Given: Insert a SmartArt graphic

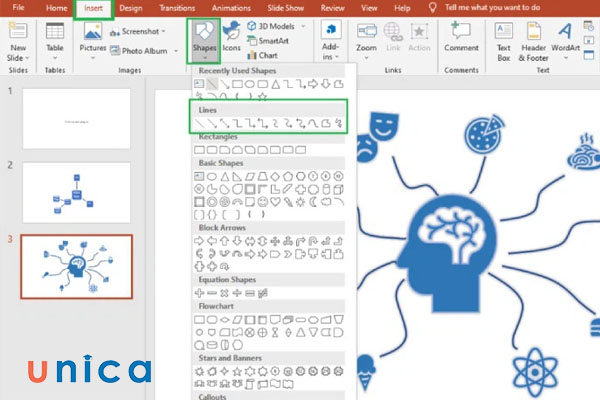Looking at the screenshot, I should [x=268, y=41].
